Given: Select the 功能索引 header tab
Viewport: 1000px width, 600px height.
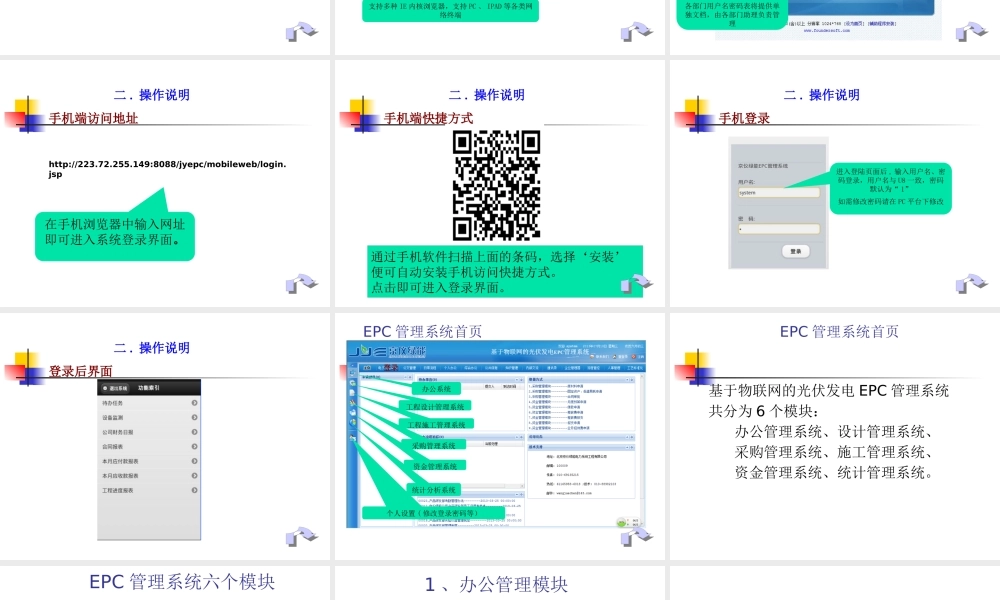Looking at the screenshot, I should coord(149,388).
